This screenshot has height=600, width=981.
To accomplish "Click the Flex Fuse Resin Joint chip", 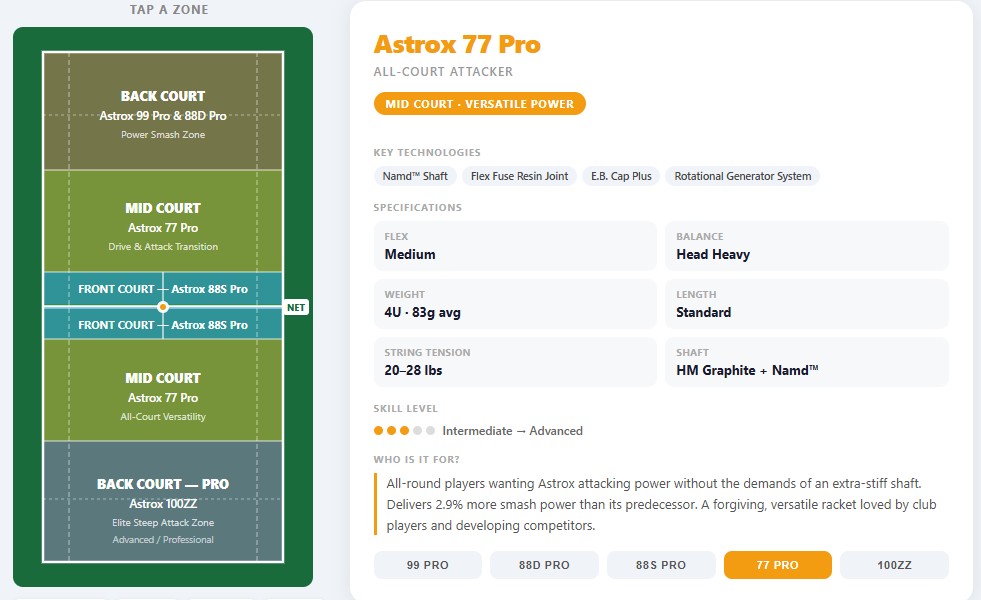I will coord(519,176).
